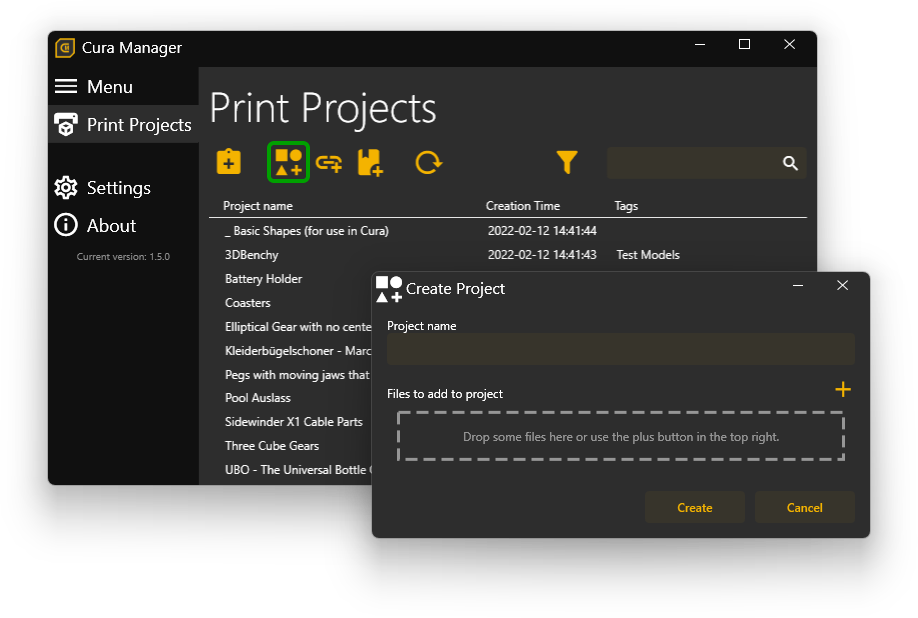Select Pegs with moving jaws project
The height and width of the screenshot is (618, 918).
click(x=297, y=375)
